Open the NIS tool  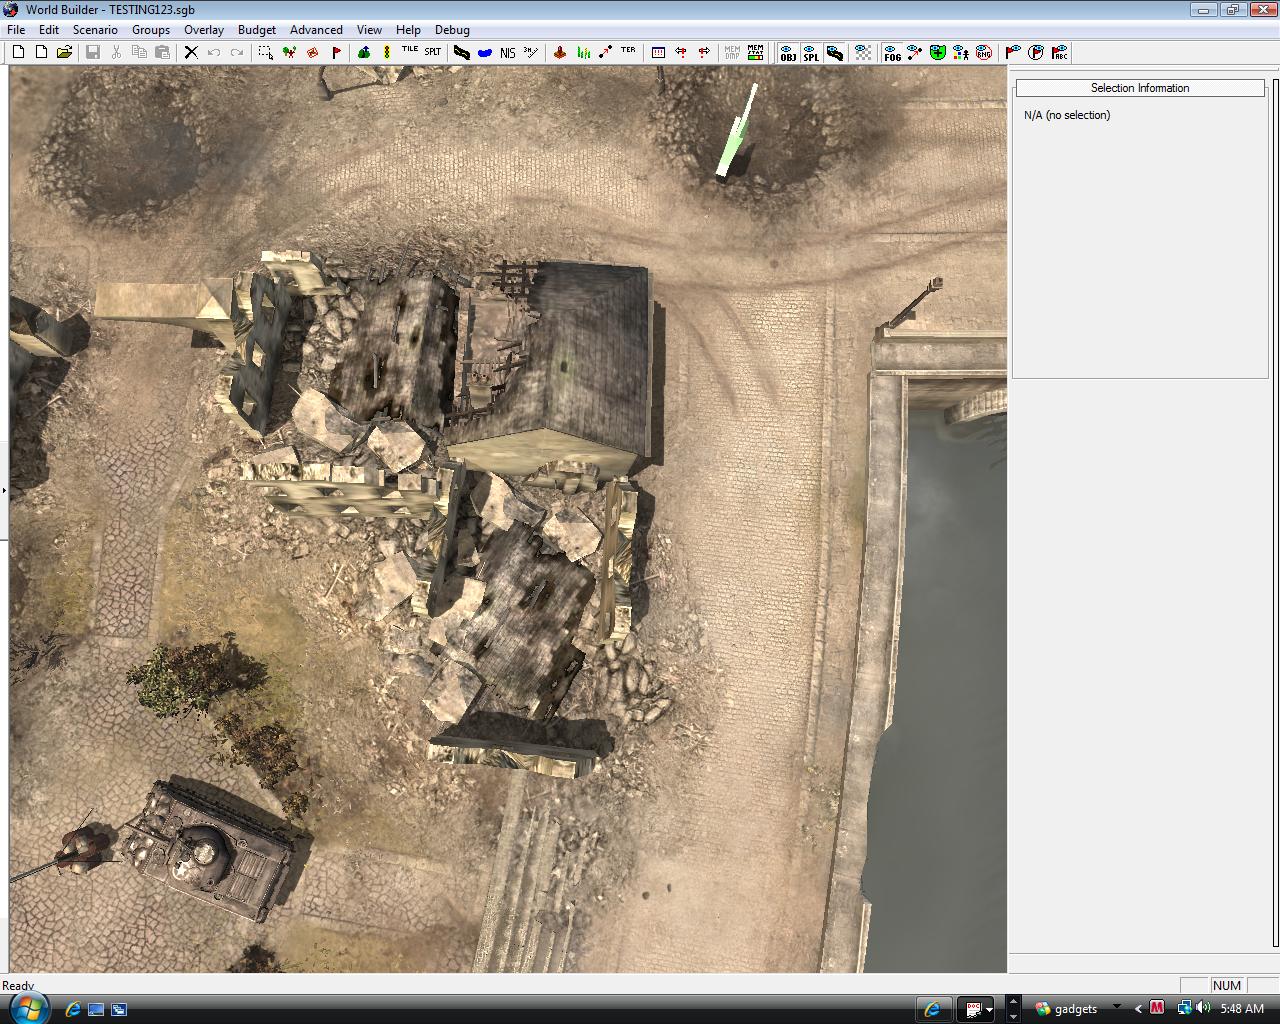click(x=507, y=53)
